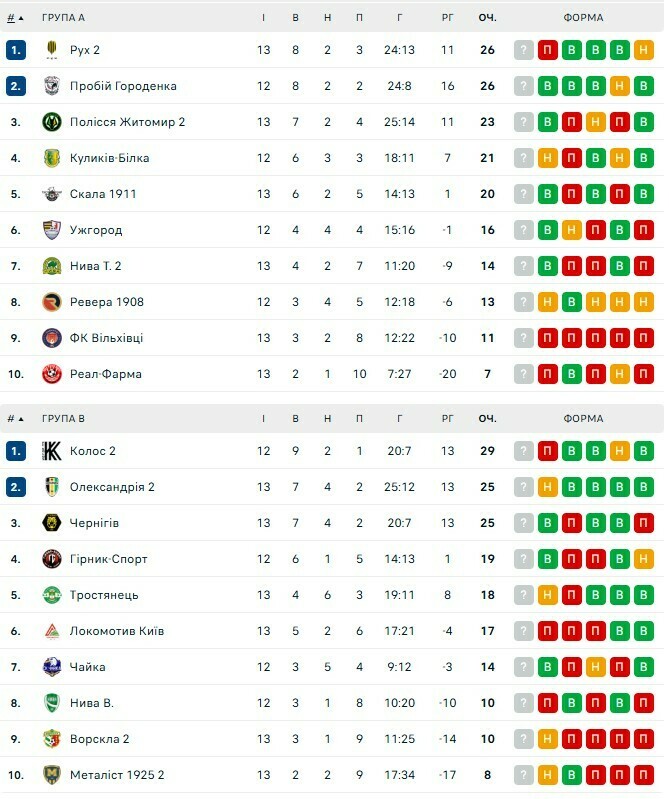
Task: Click the Металіст 1925 2 club crest
Action: coord(52,775)
